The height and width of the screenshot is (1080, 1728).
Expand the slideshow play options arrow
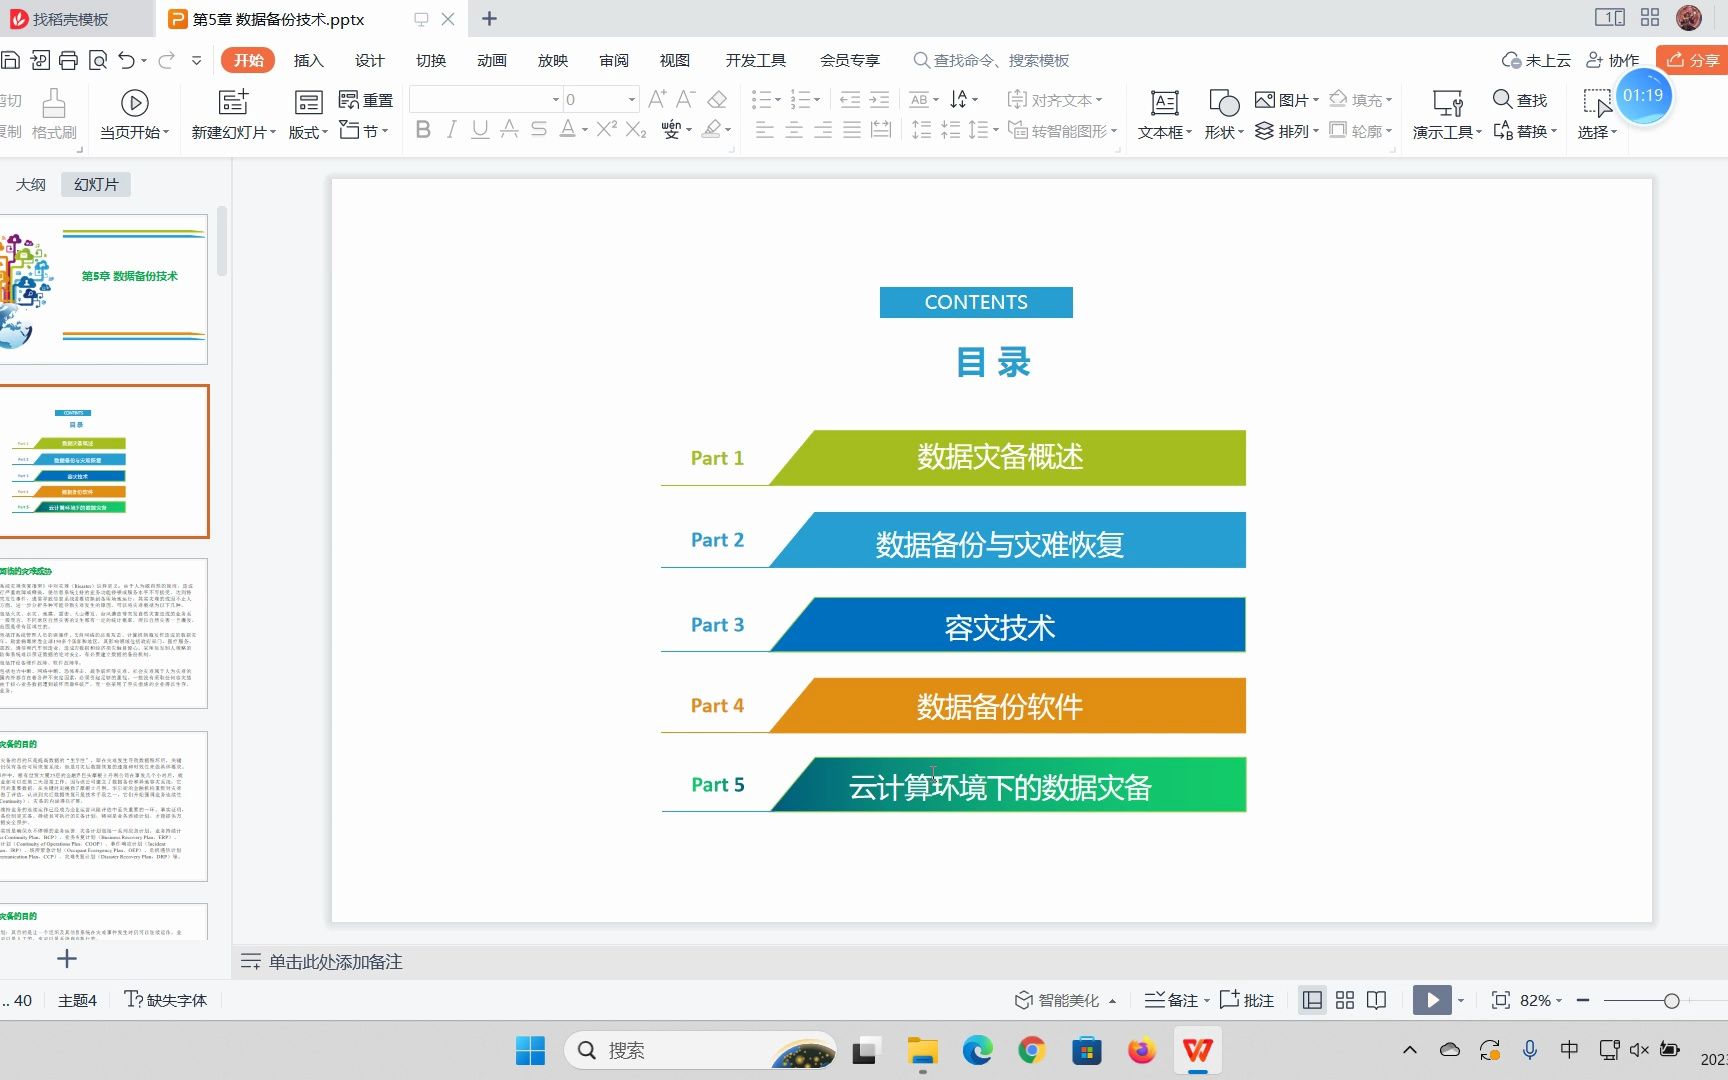point(1461,1001)
